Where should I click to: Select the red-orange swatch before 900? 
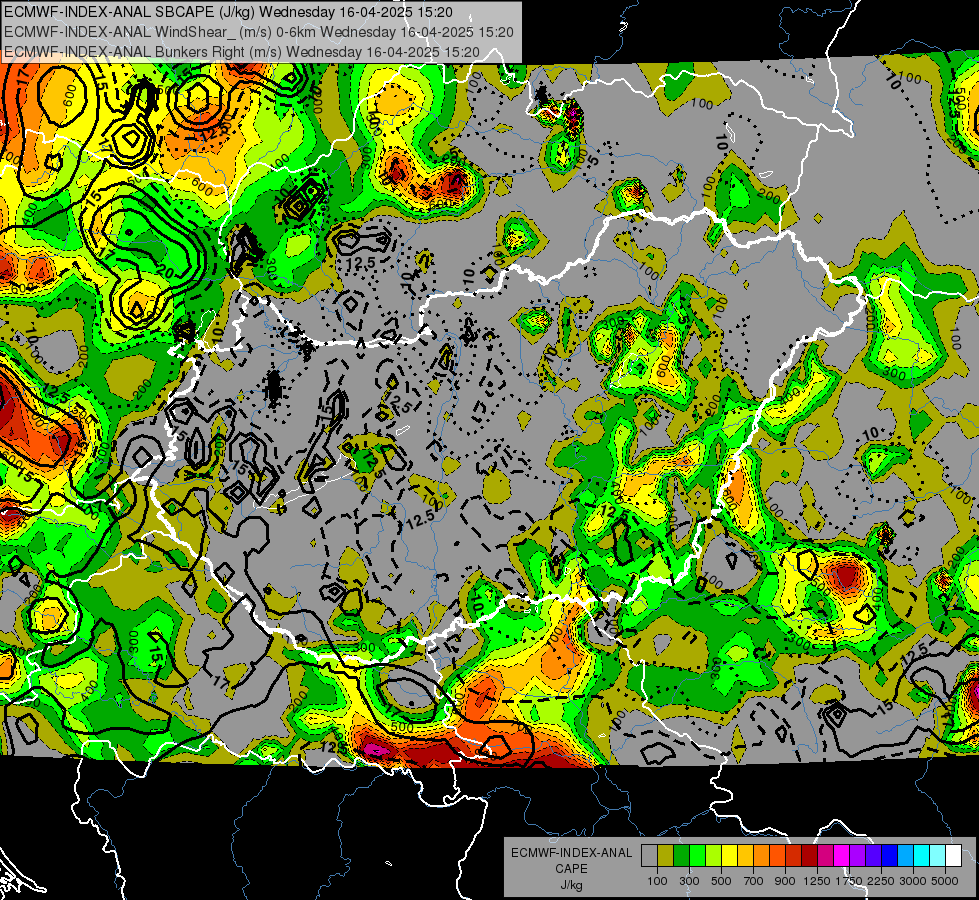point(777,856)
